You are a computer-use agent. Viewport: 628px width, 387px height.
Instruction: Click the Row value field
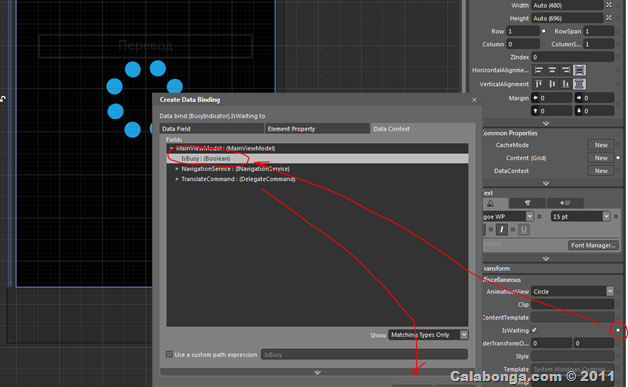point(523,31)
